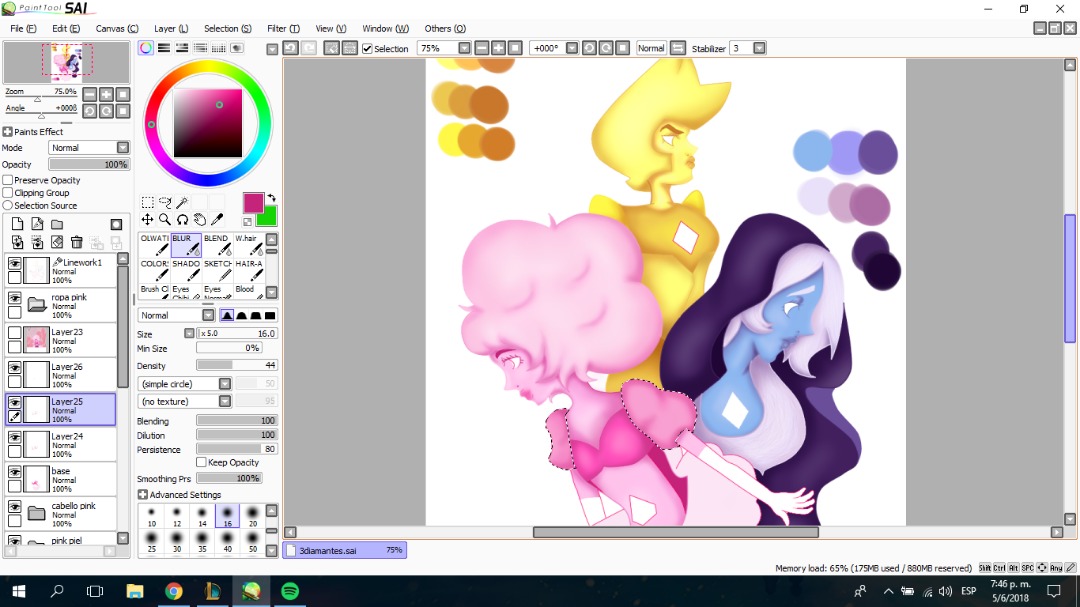This screenshot has width=1080, height=607.
Task: Open the Stabilizer value dropdown
Action: pos(759,48)
